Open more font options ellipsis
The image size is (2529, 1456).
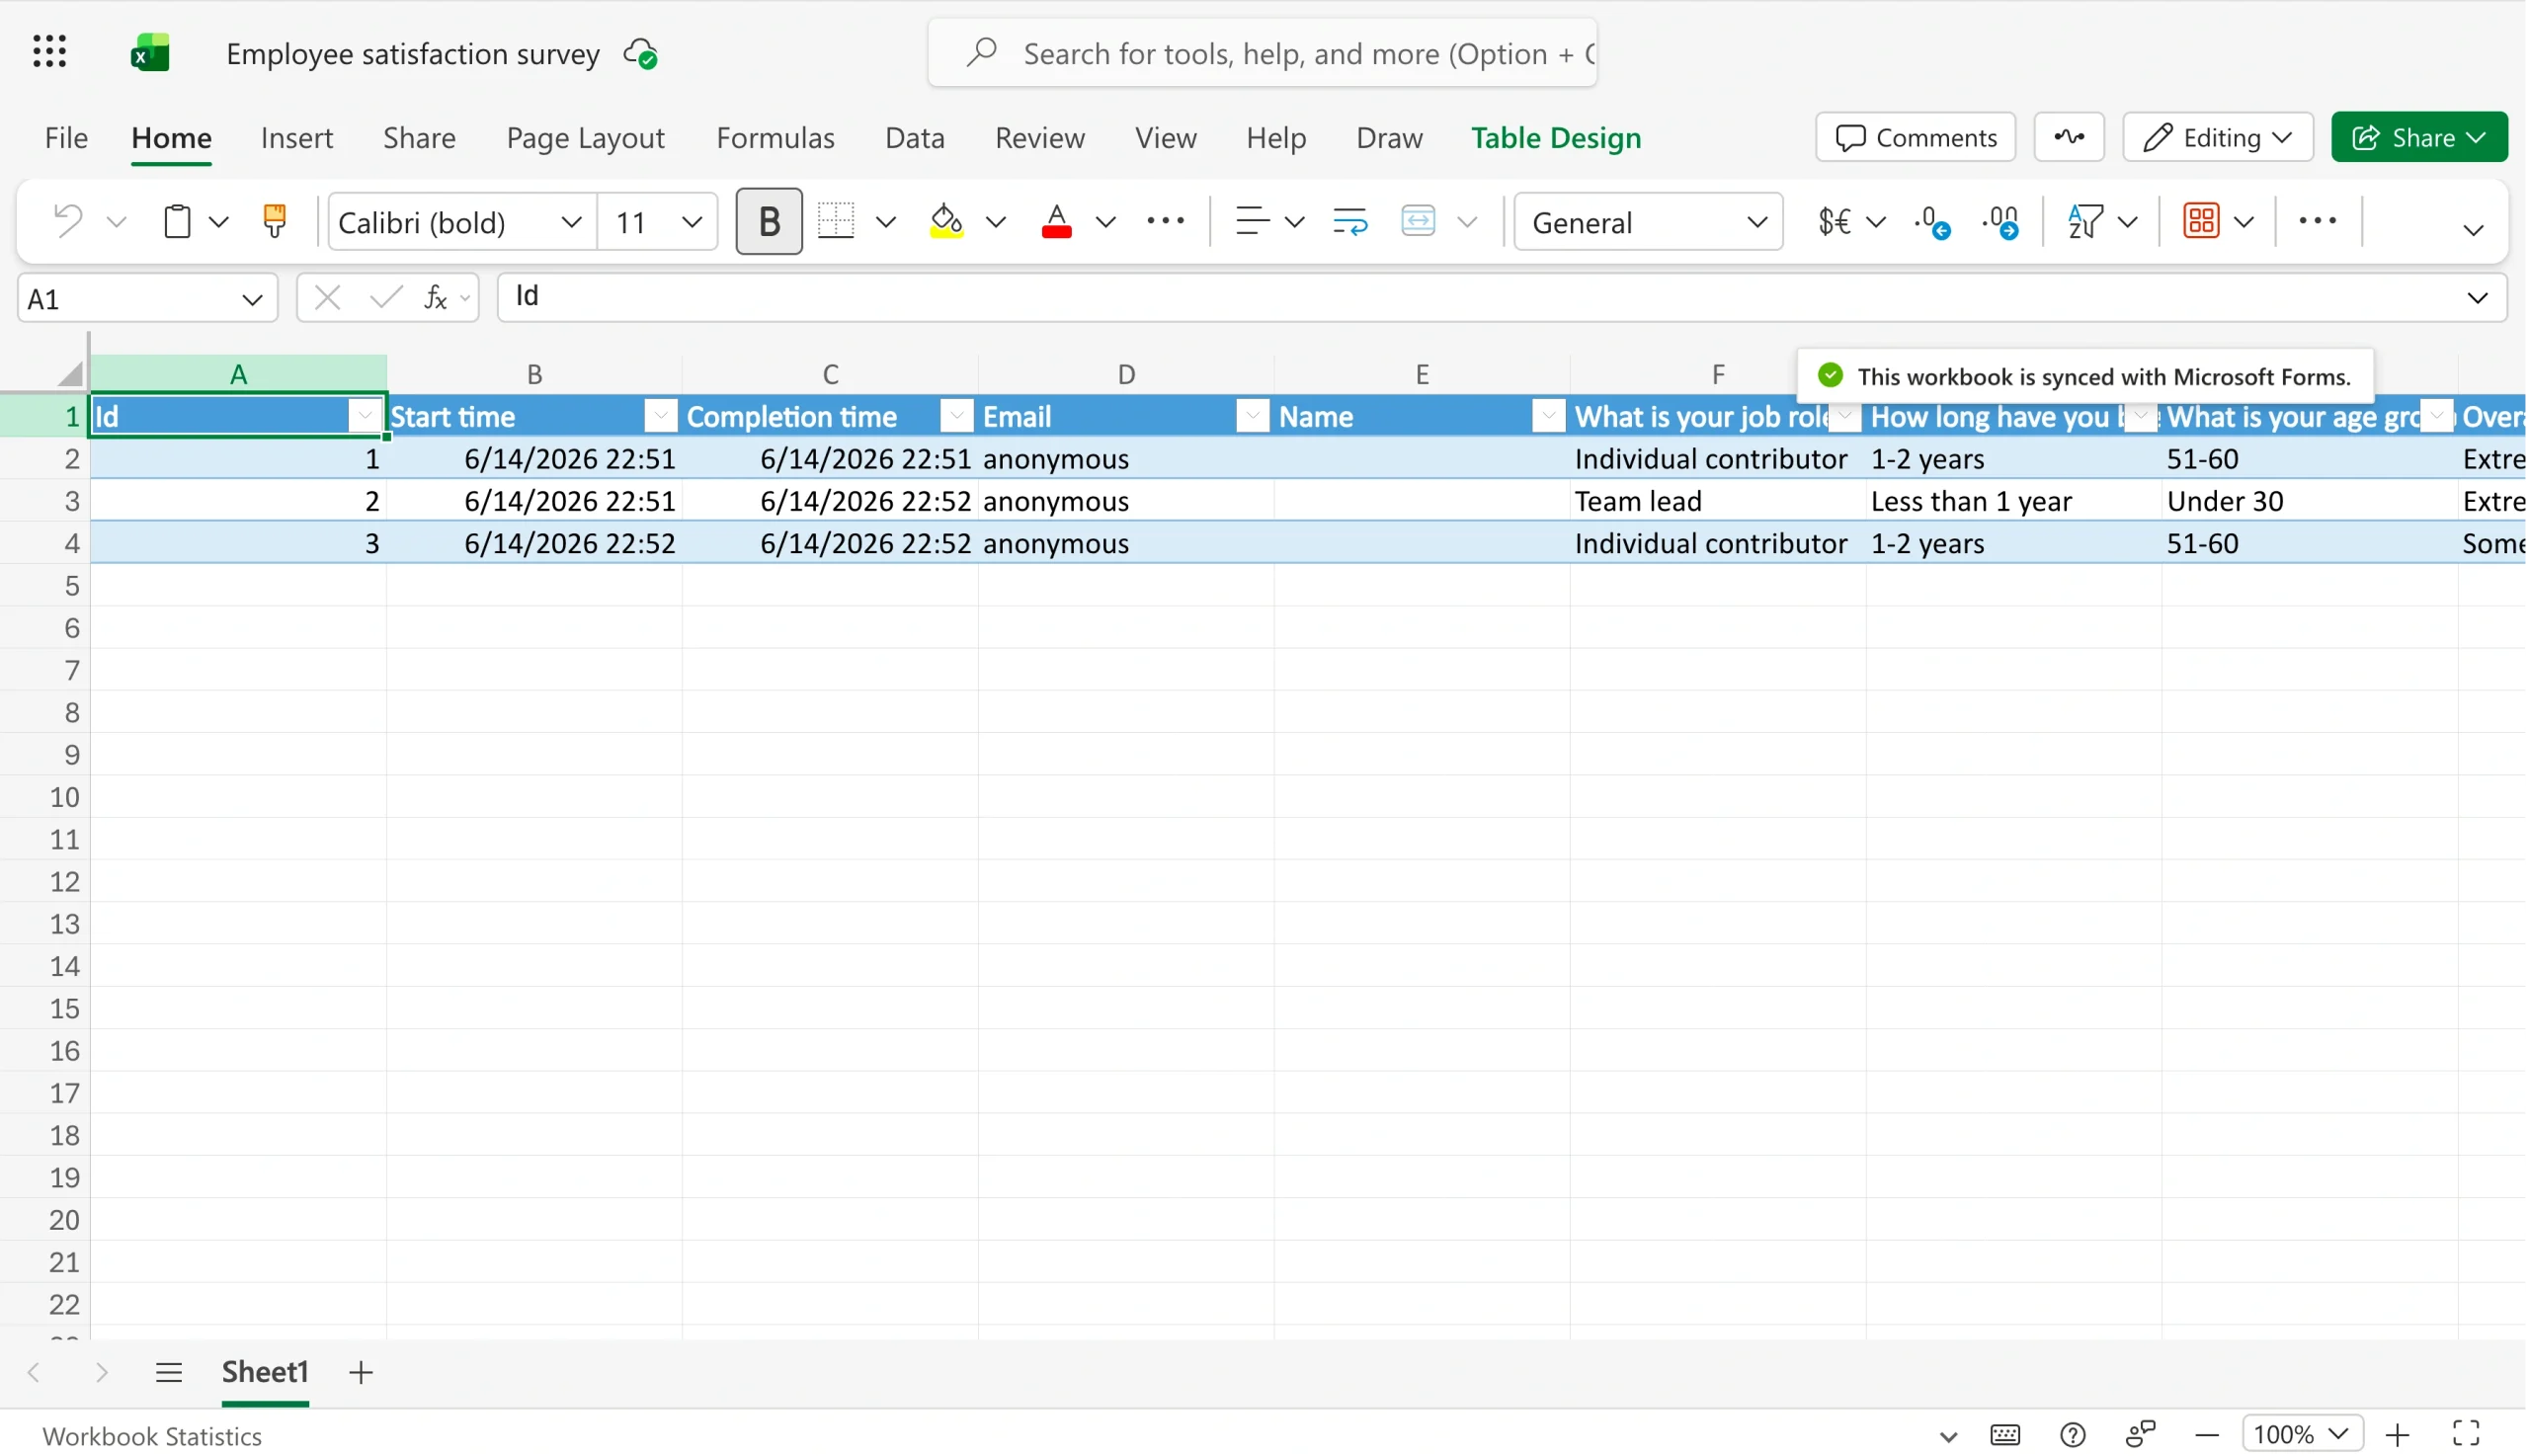[x=1166, y=221]
